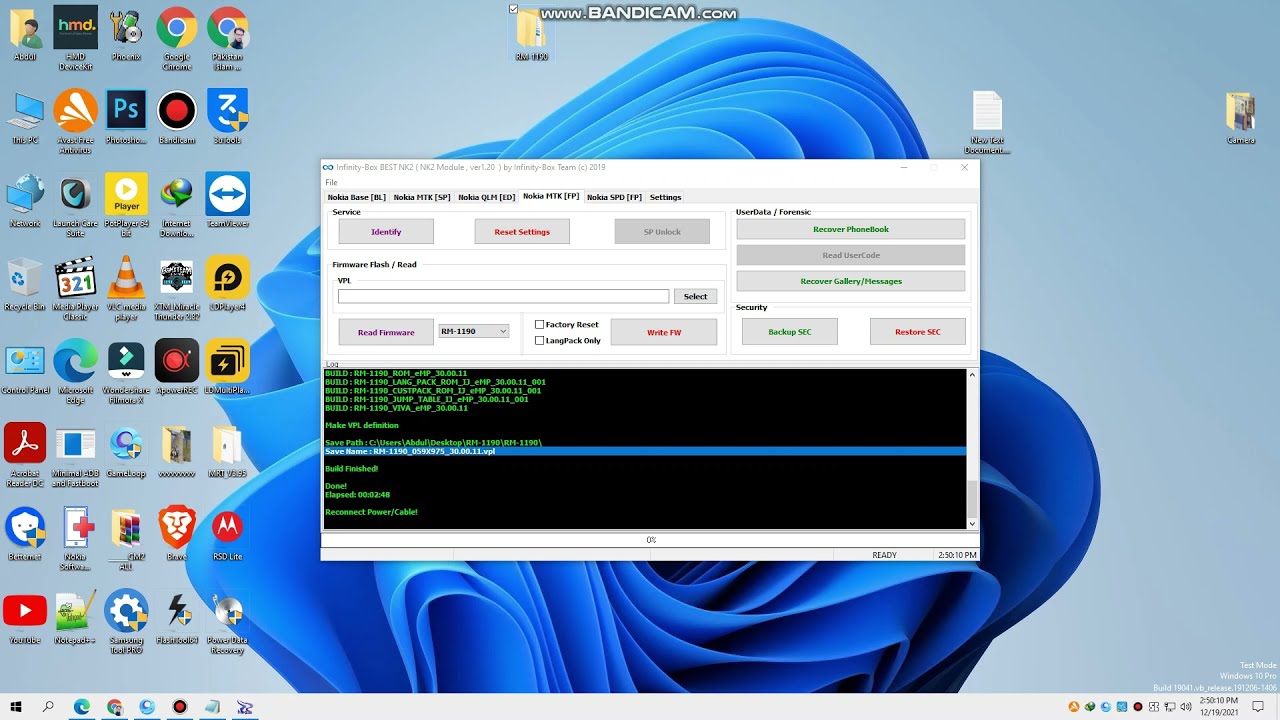Click the Recover Gallery/Messages button
Image resolution: width=1280 pixels, height=720 pixels.
[x=851, y=281]
